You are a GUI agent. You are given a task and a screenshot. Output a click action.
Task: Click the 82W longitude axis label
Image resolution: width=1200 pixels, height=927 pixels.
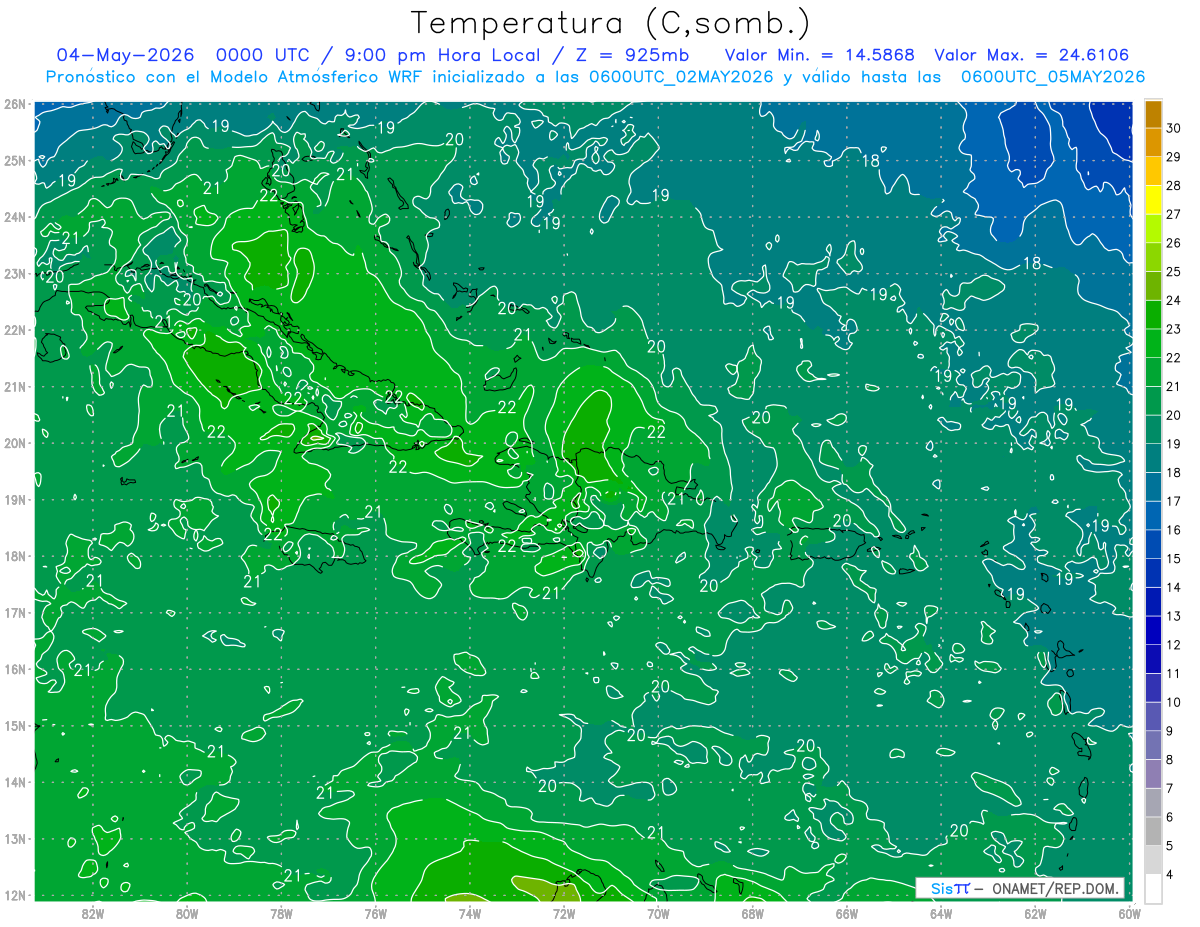[93, 913]
